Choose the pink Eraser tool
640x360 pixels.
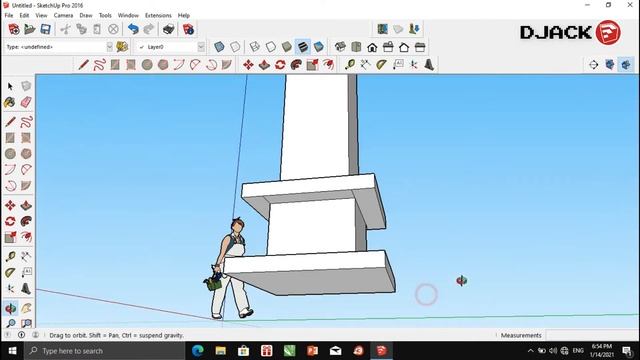26,102
